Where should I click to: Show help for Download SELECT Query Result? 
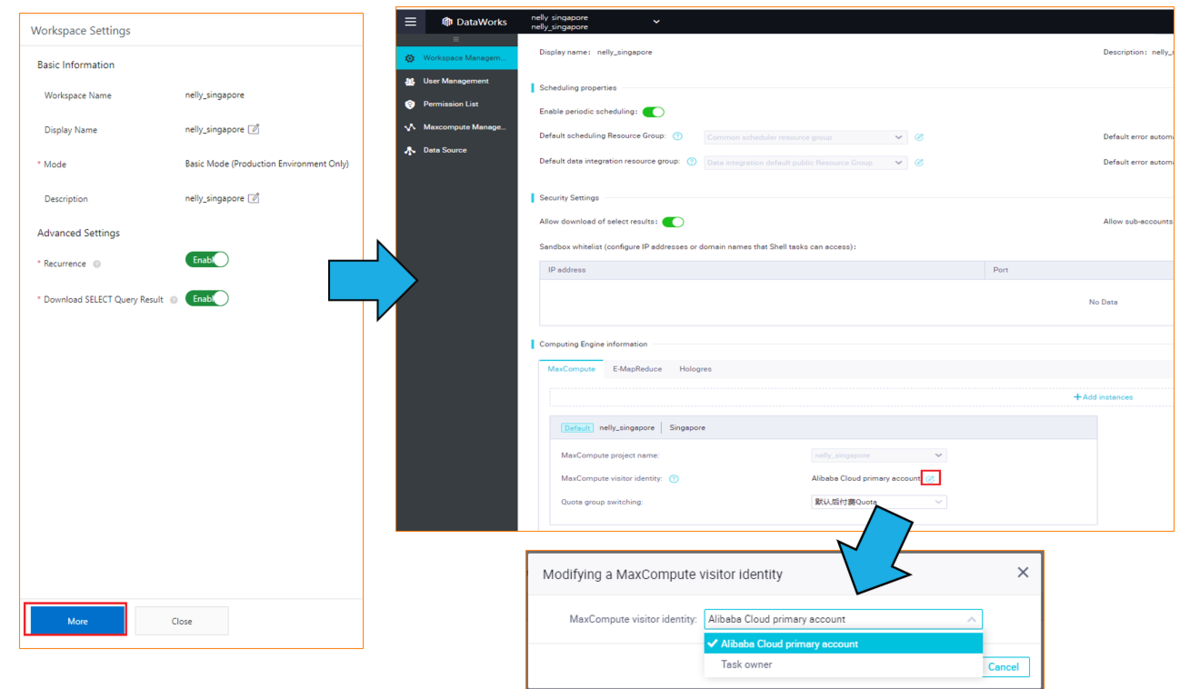coord(174,299)
